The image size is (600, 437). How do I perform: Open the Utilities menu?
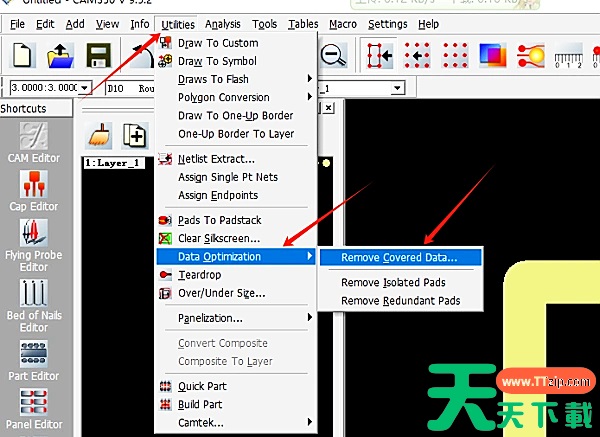pos(178,24)
